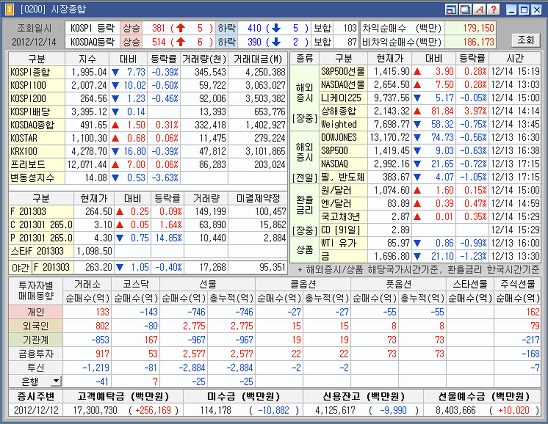Image resolution: width=548 pixels, height=424 pixels.
Task: Select the 니케이225 row label
Action: [x=343, y=98]
